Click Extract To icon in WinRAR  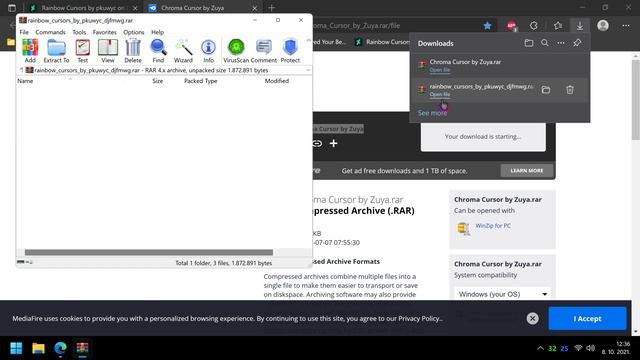click(56, 51)
